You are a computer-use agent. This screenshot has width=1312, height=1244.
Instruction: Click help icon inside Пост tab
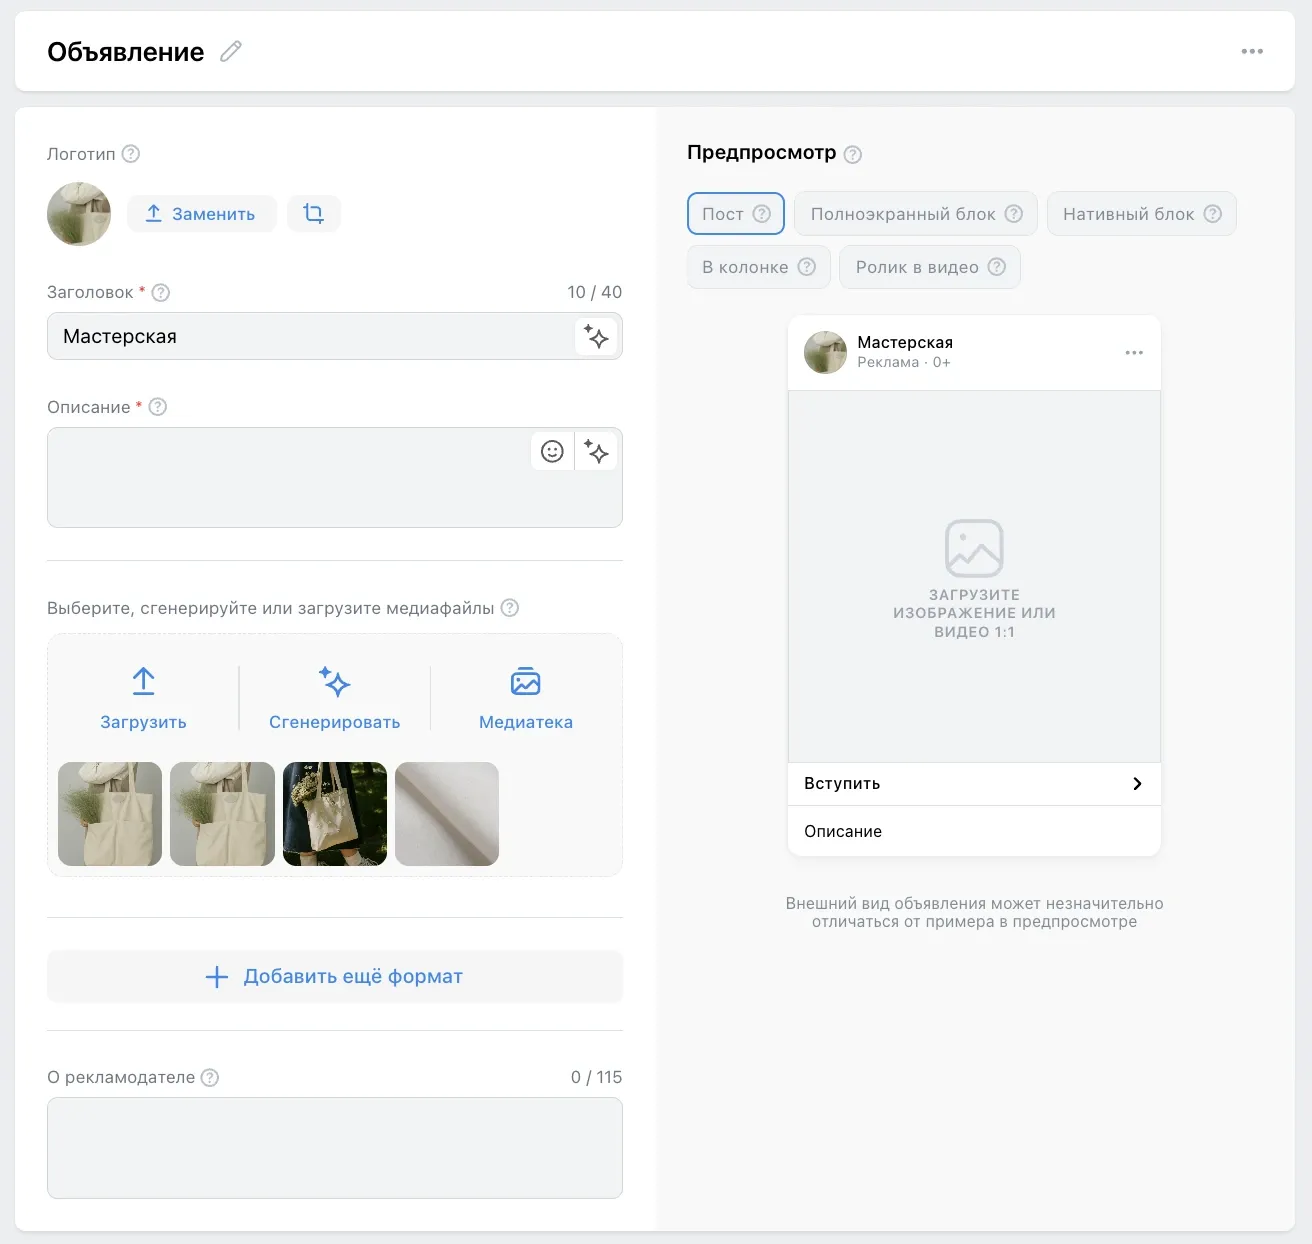click(762, 214)
